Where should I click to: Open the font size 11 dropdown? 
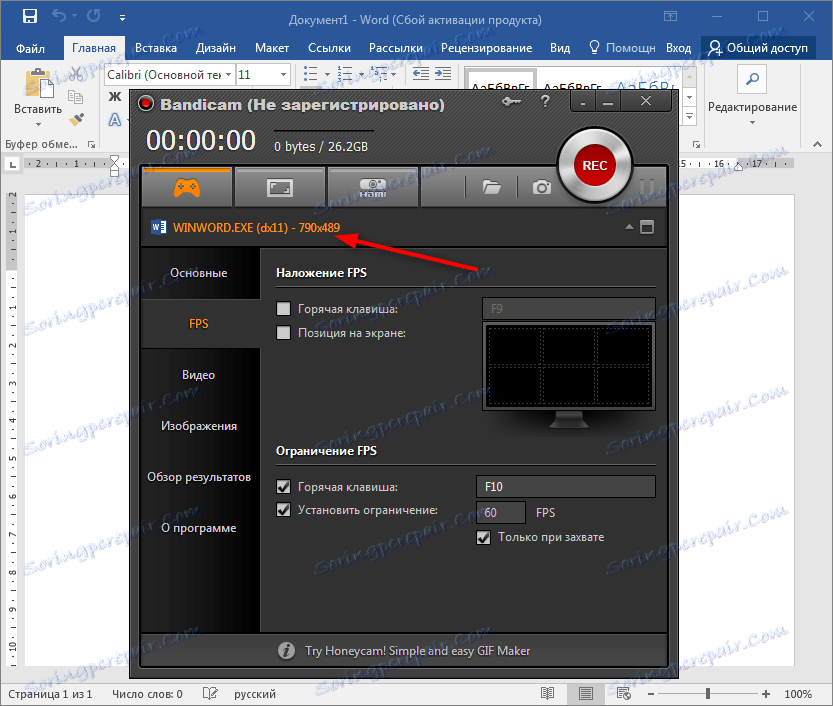point(284,75)
